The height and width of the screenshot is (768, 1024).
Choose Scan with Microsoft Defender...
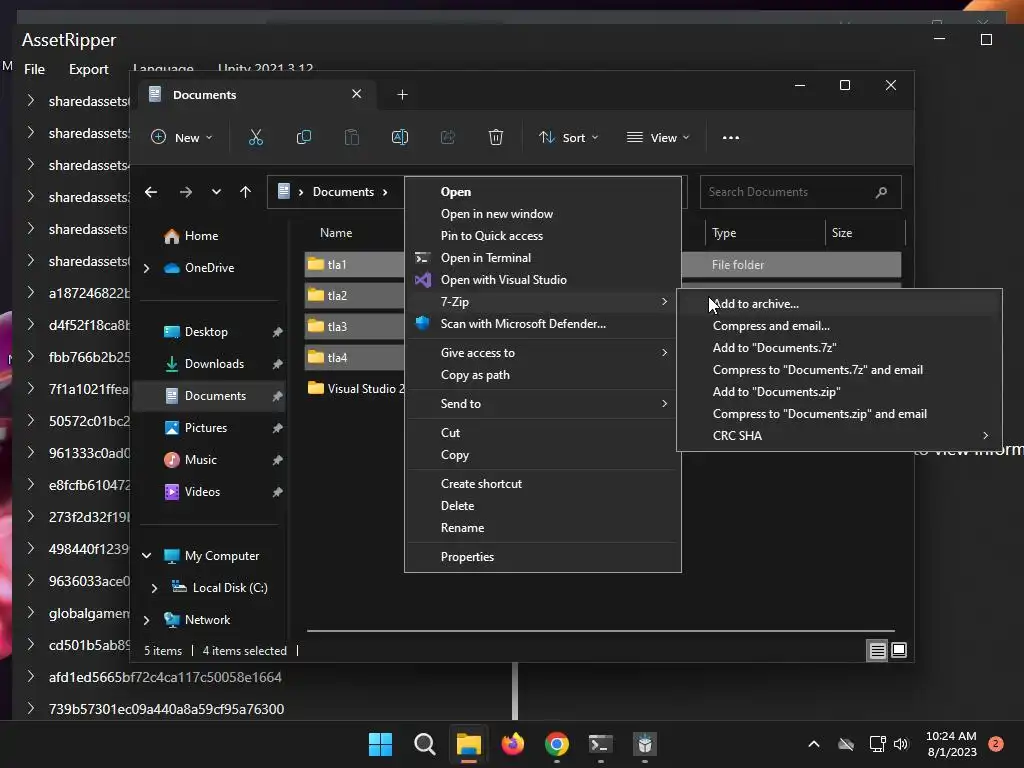pyautogui.click(x=543, y=324)
